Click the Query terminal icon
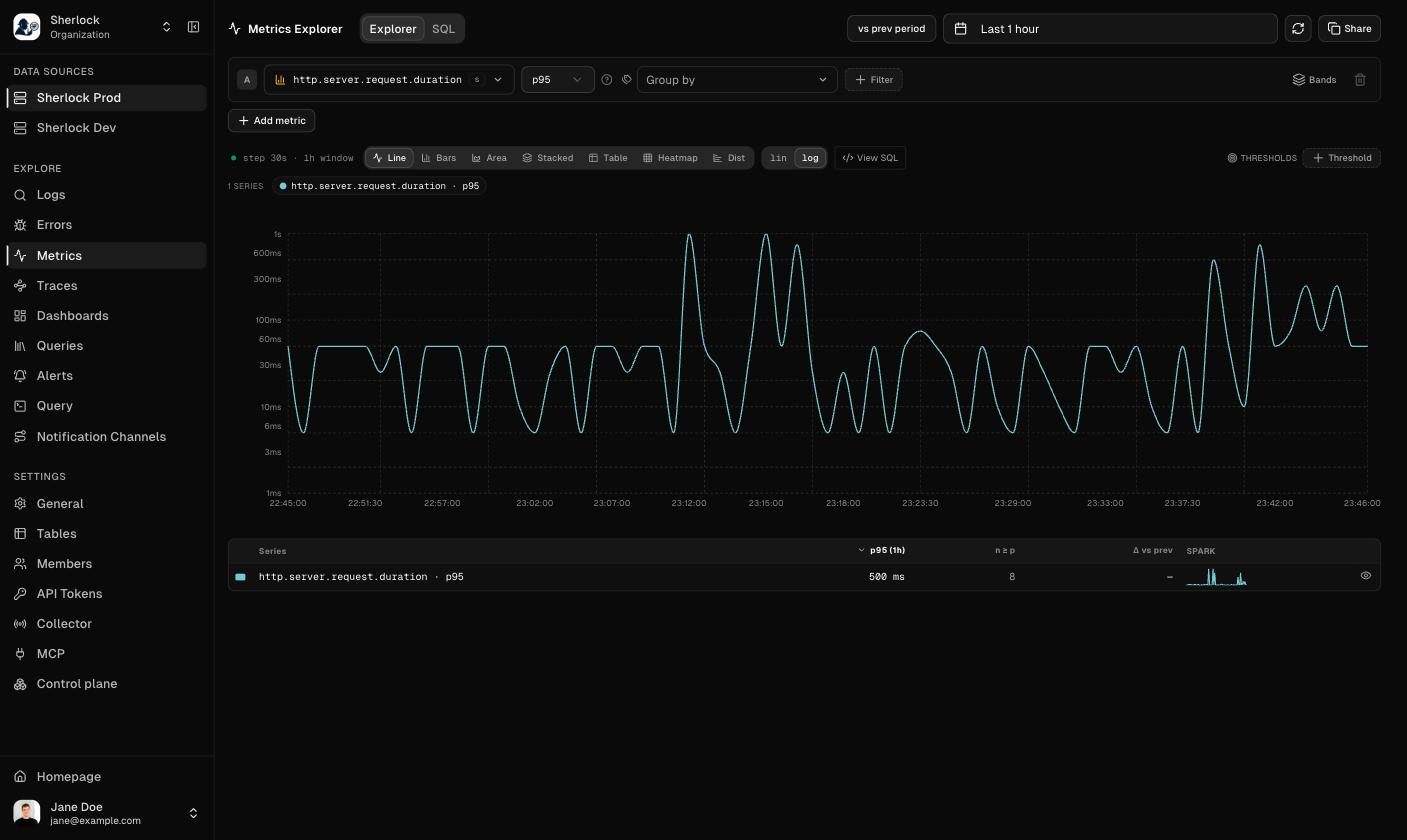This screenshot has width=1407, height=840. (x=20, y=406)
